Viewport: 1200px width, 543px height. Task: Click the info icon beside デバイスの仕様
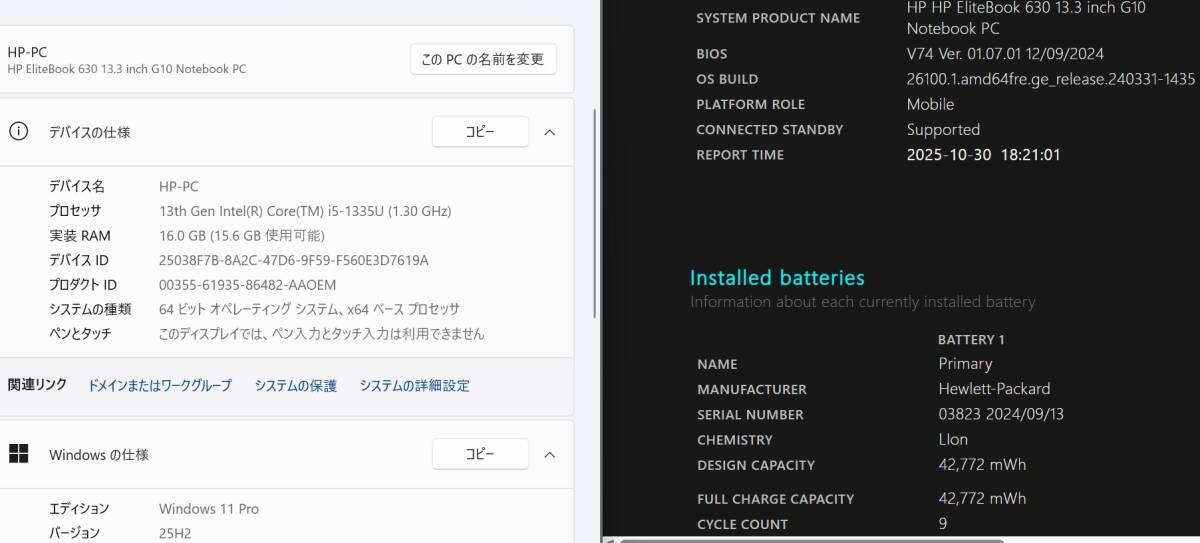pyautogui.click(x=18, y=131)
